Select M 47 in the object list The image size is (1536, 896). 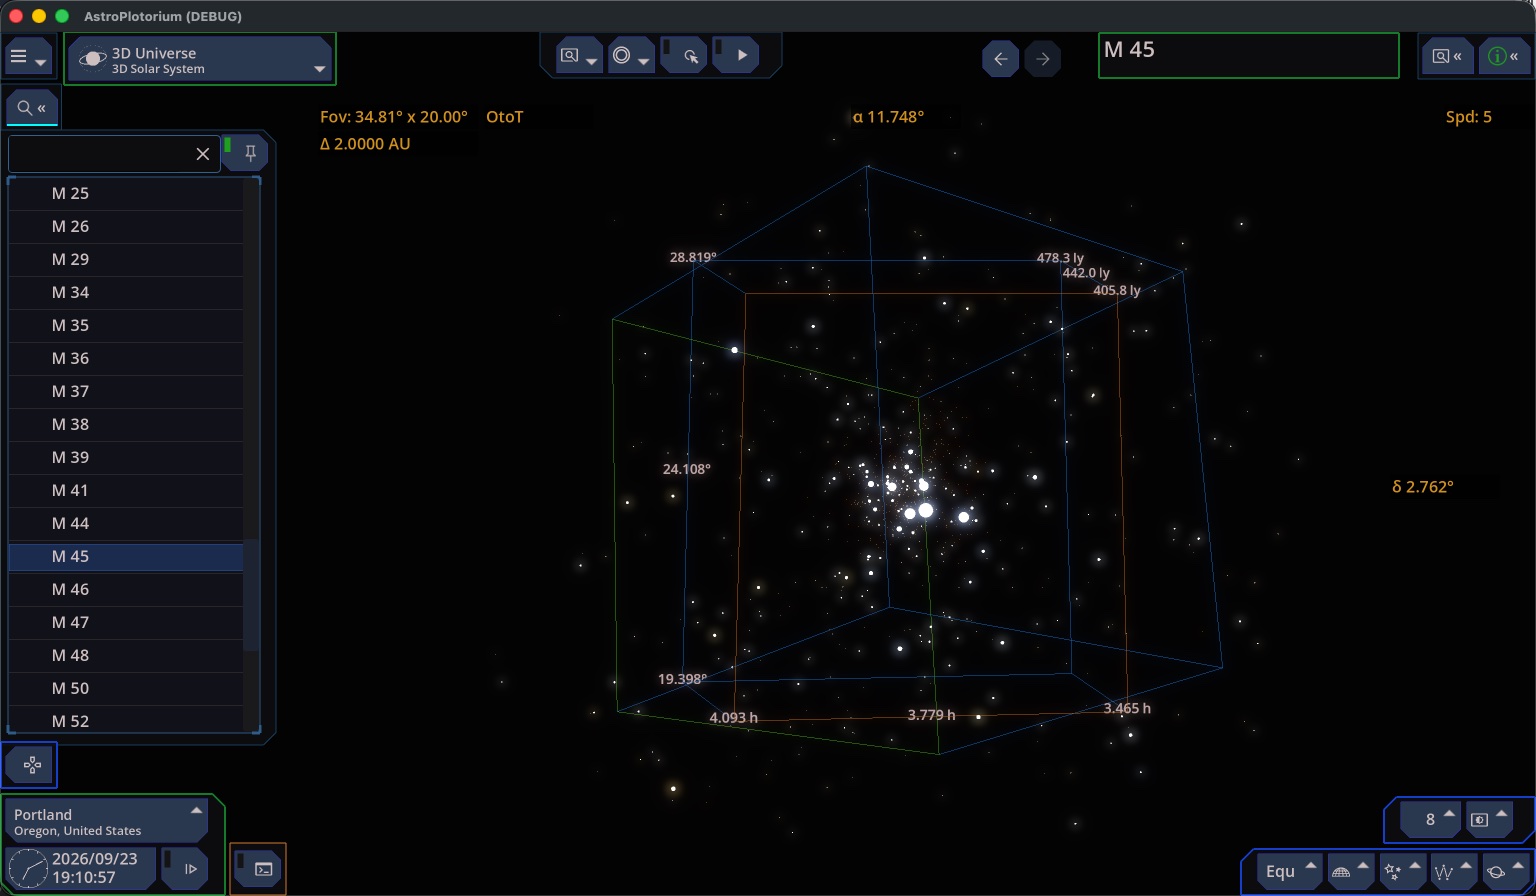point(126,622)
